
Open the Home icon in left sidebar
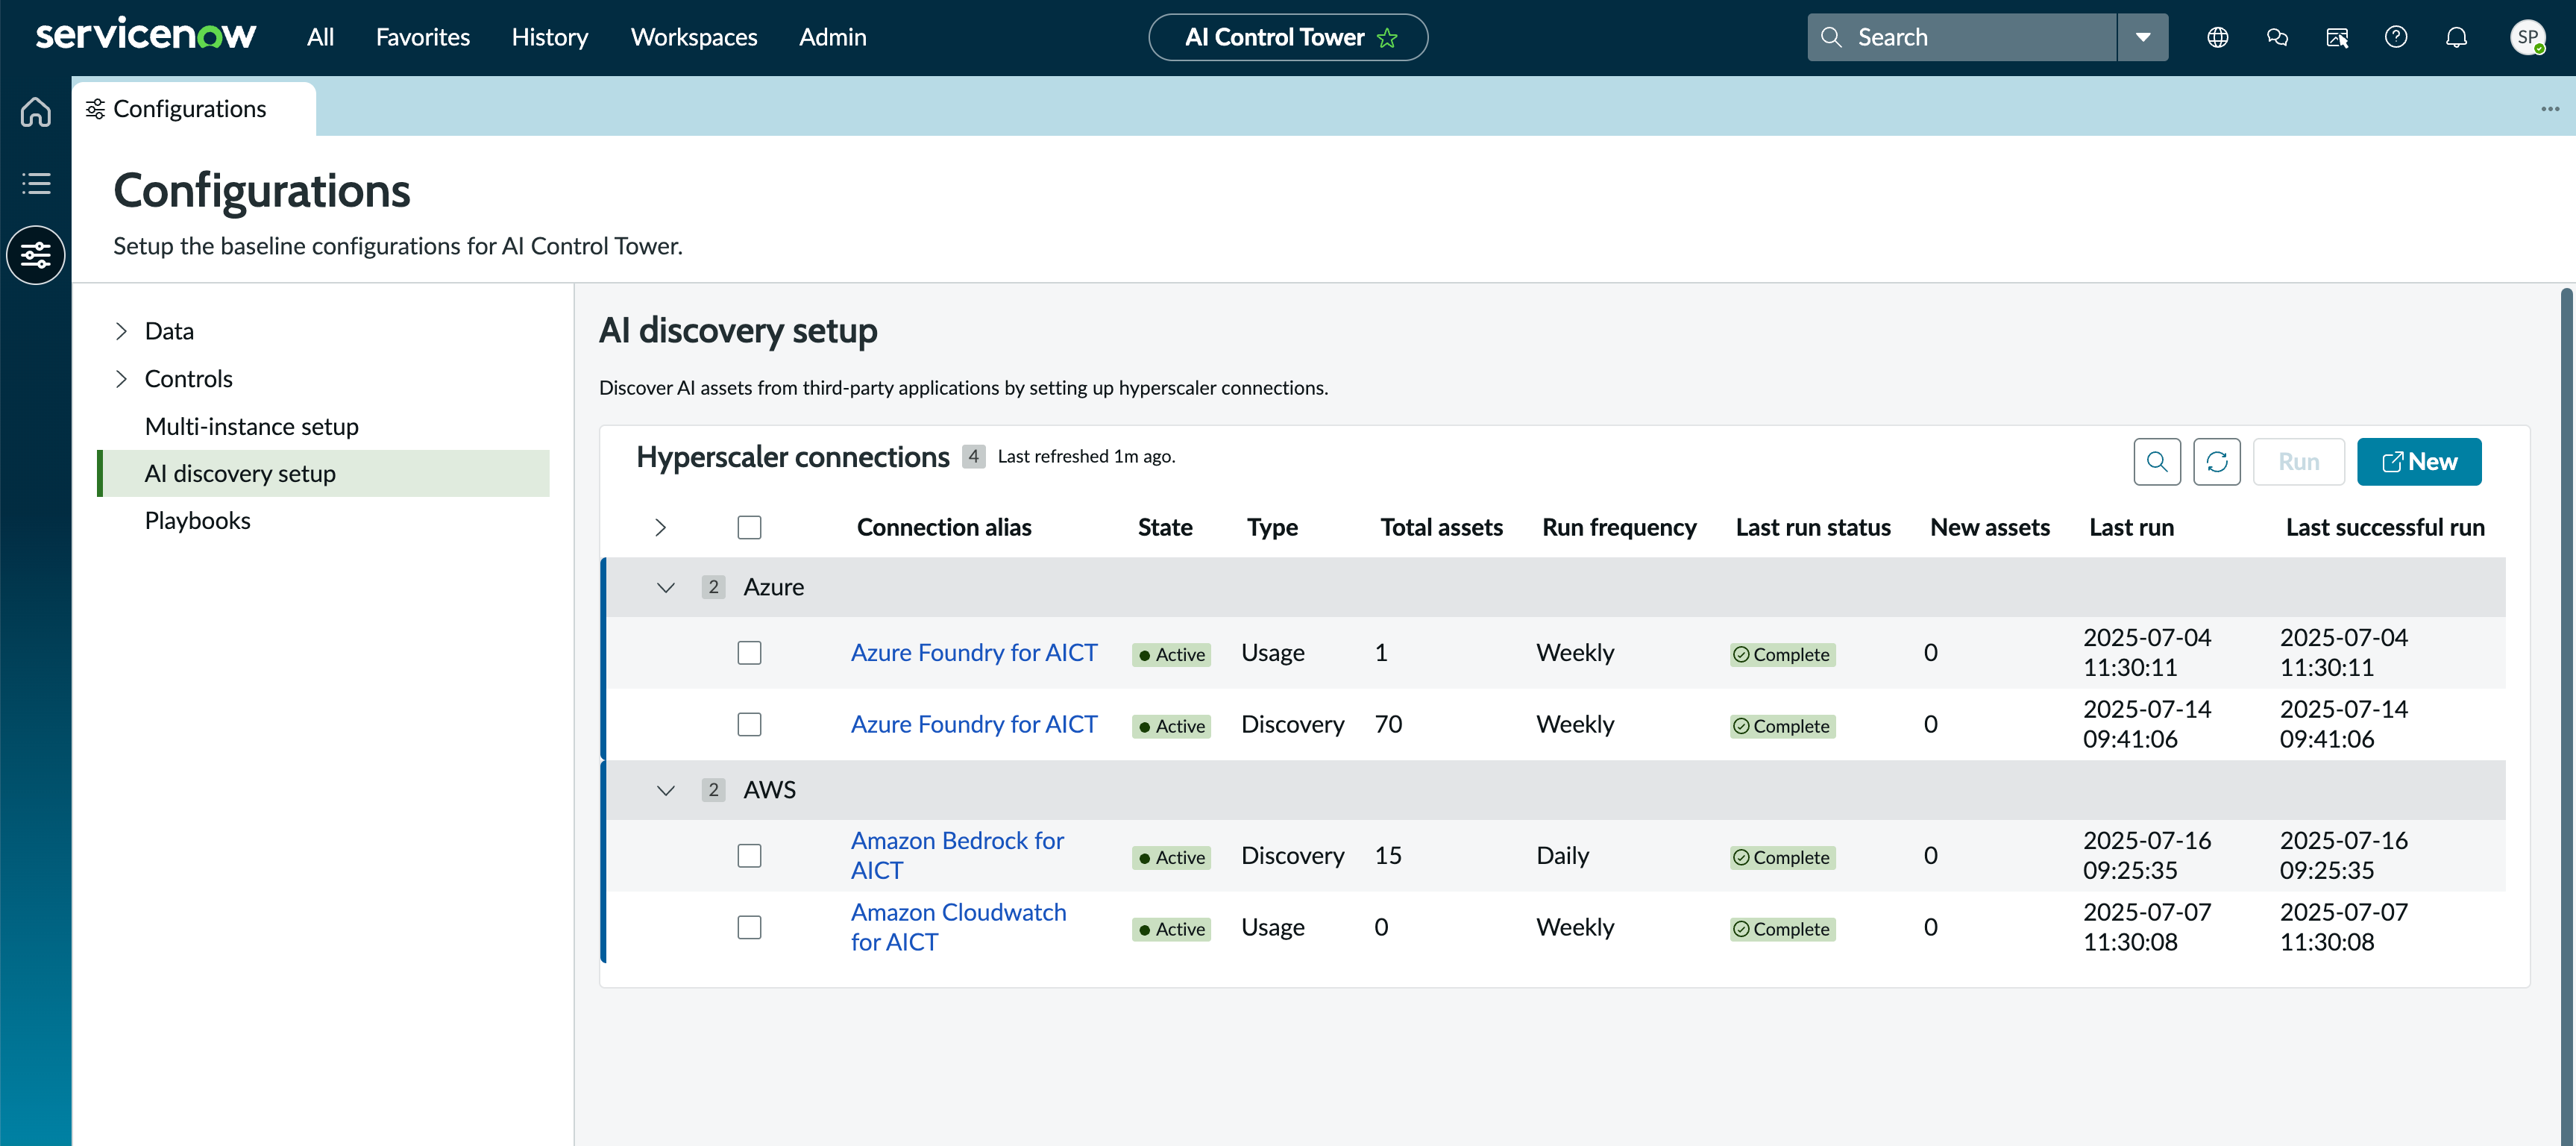36,111
